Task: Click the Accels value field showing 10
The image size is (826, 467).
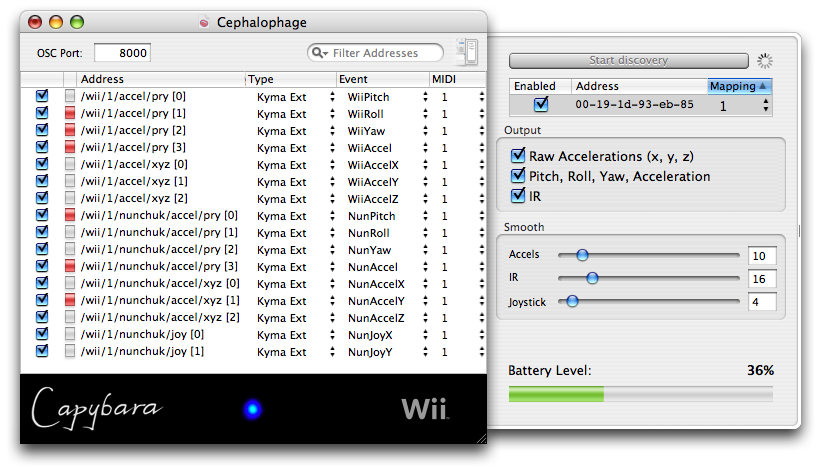Action: point(762,256)
